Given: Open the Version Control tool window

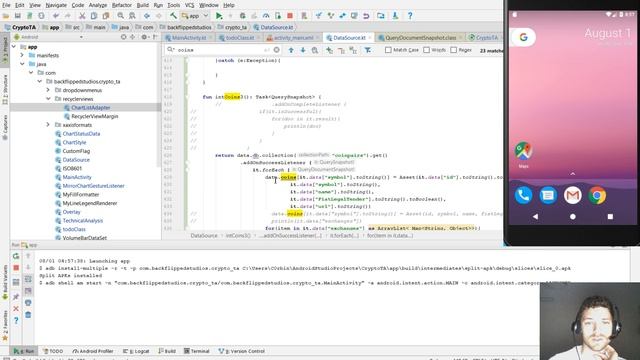Looking at the screenshot, I should (242, 351).
